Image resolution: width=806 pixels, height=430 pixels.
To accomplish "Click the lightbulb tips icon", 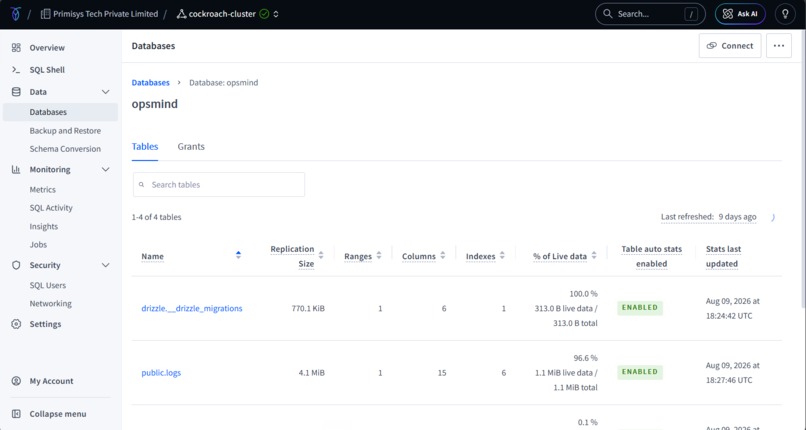I will (x=785, y=14).
